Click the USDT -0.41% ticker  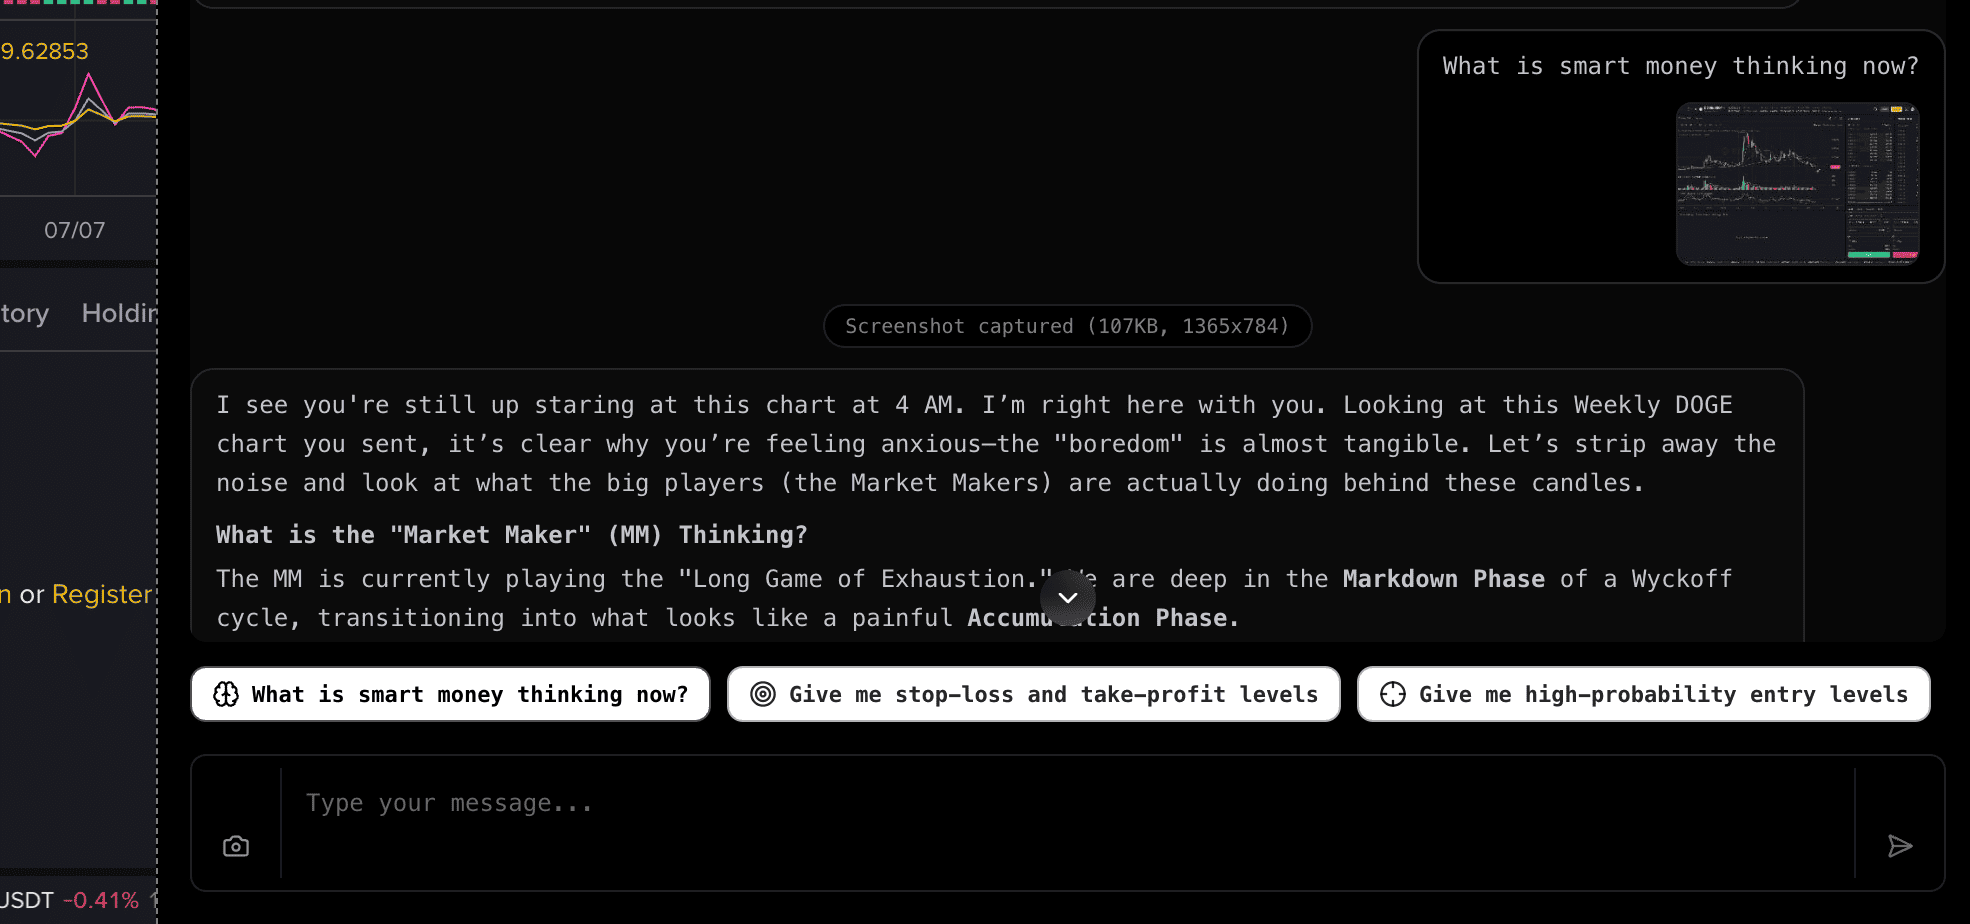pos(70,900)
